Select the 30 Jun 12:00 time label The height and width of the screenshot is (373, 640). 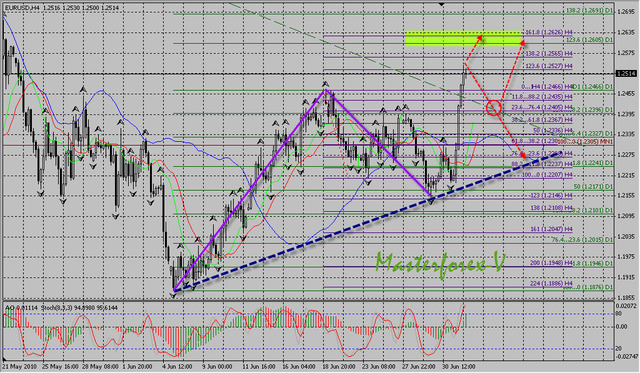pyautogui.click(x=458, y=366)
